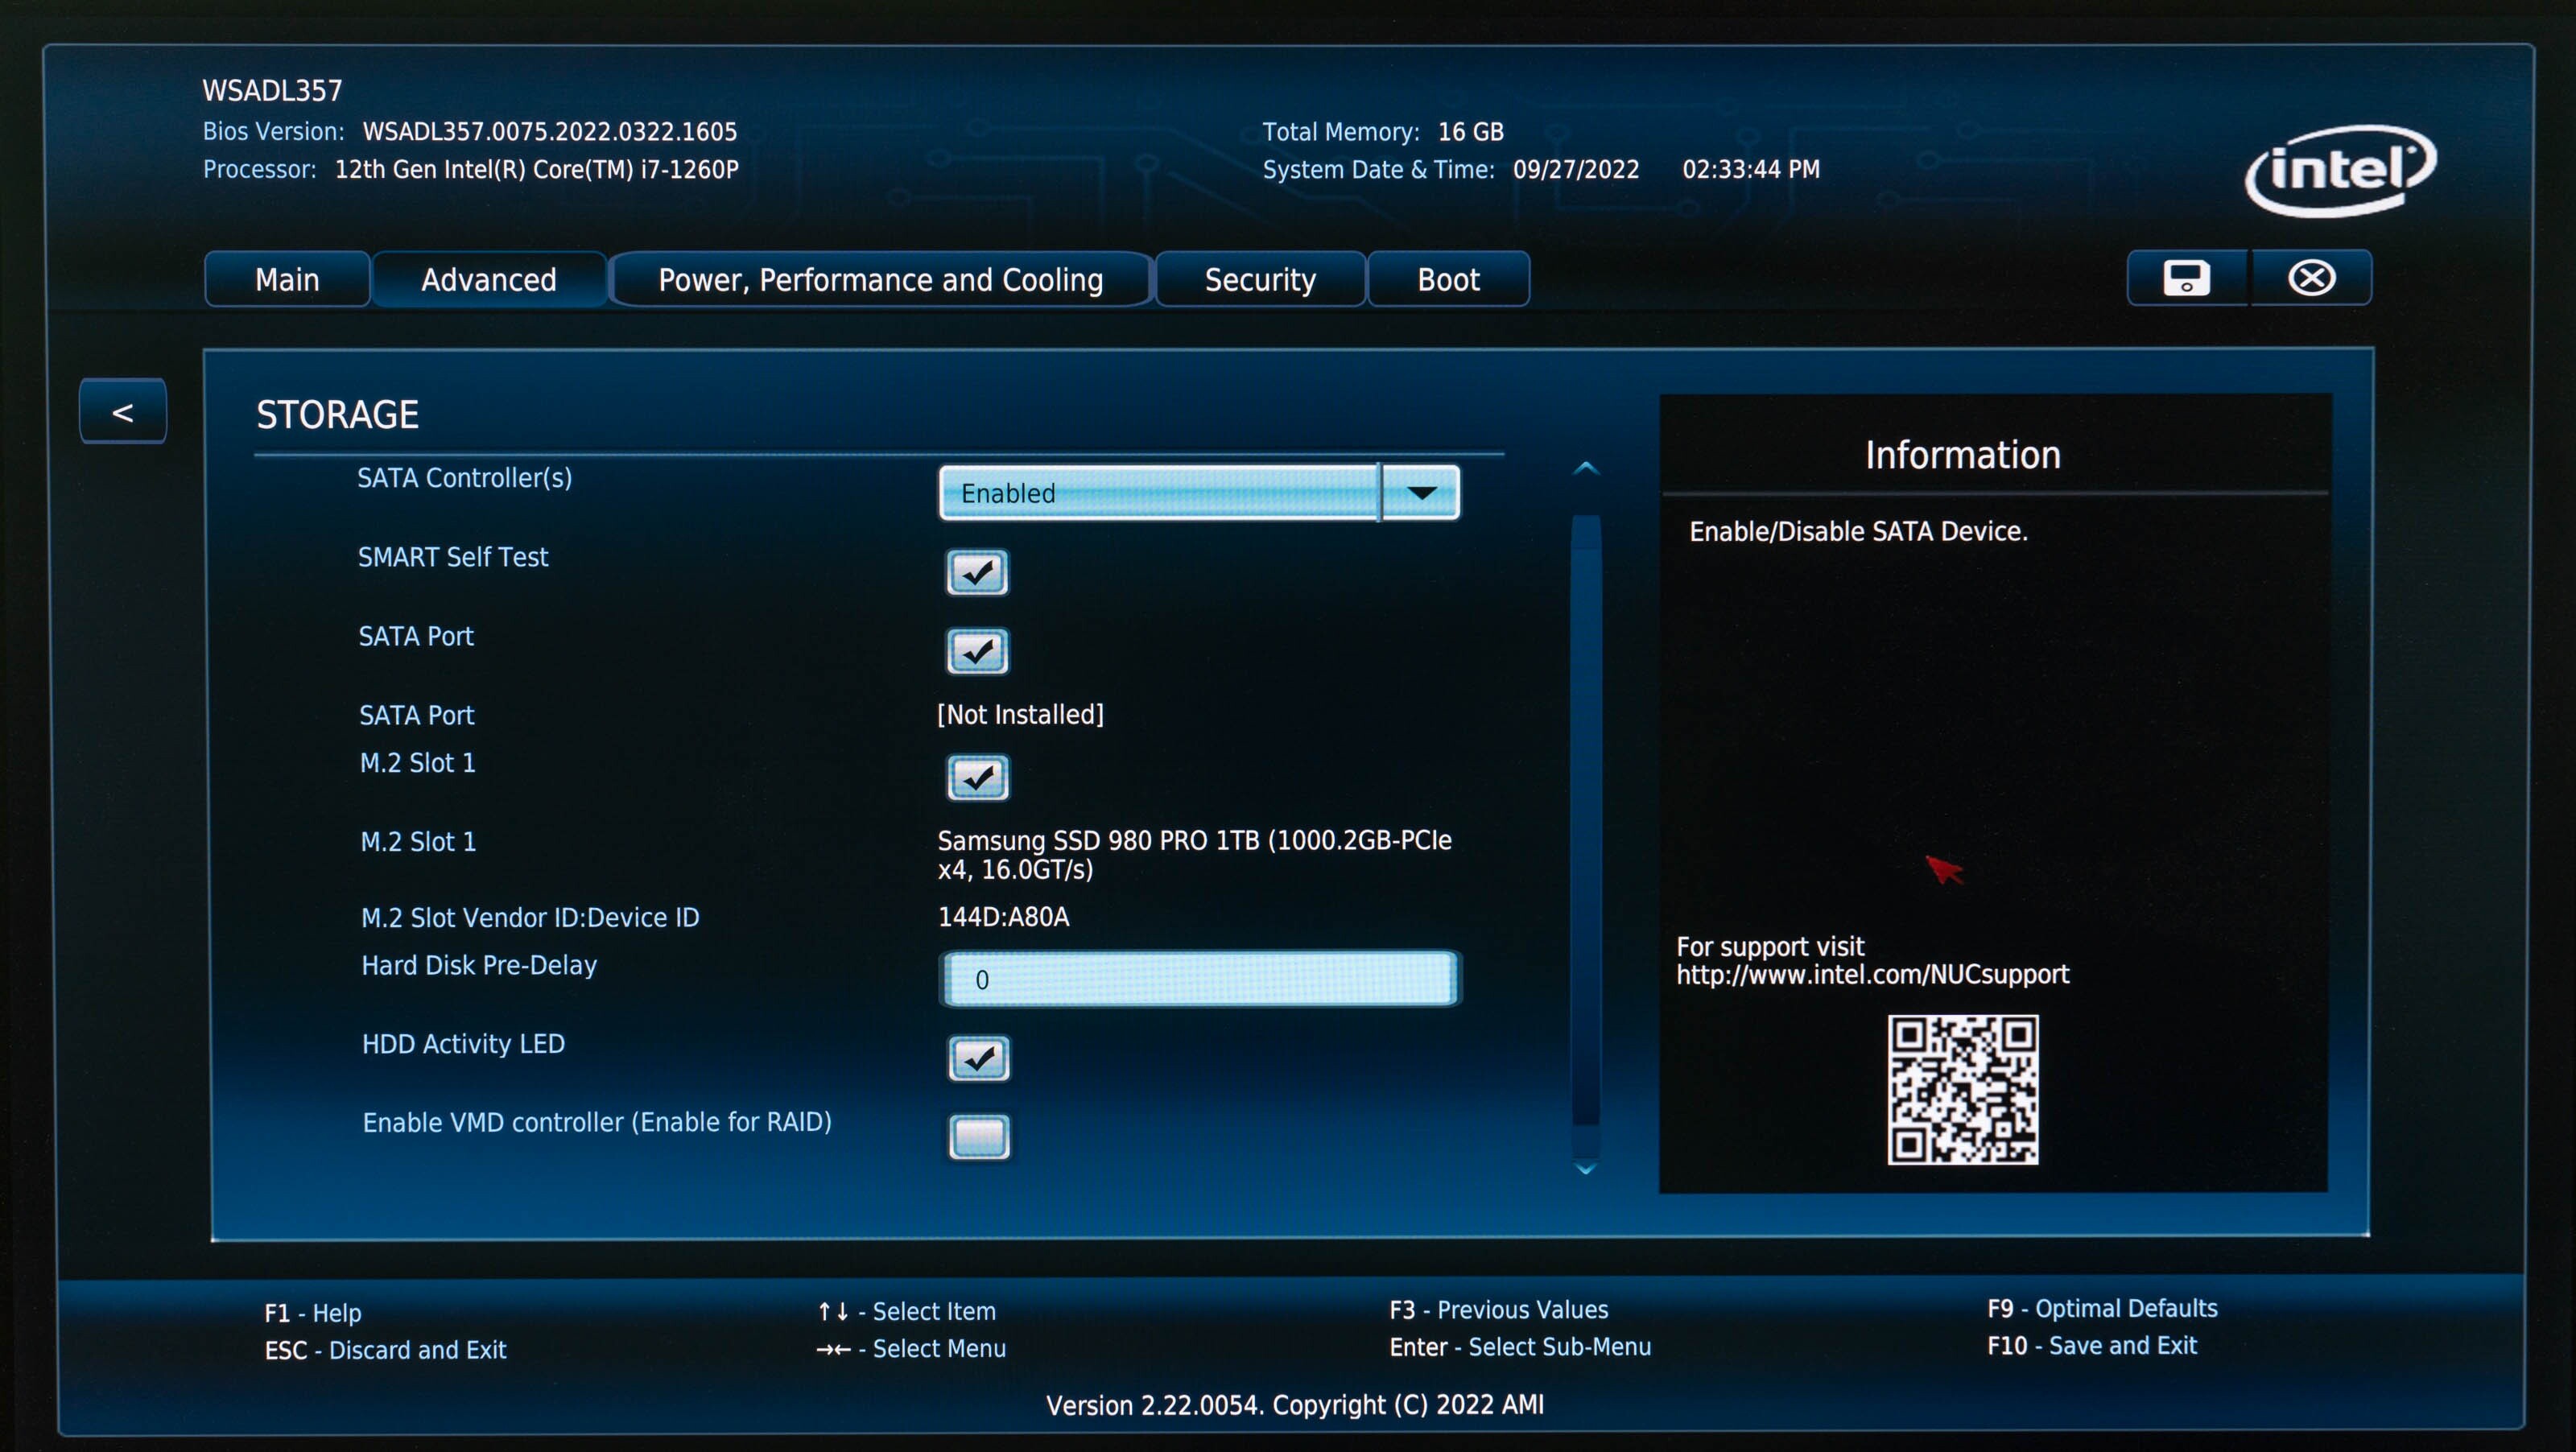Screen dimensions: 2576x1452
Task: Disable HDD Activity LED checkbox
Action: click(x=978, y=1058)
